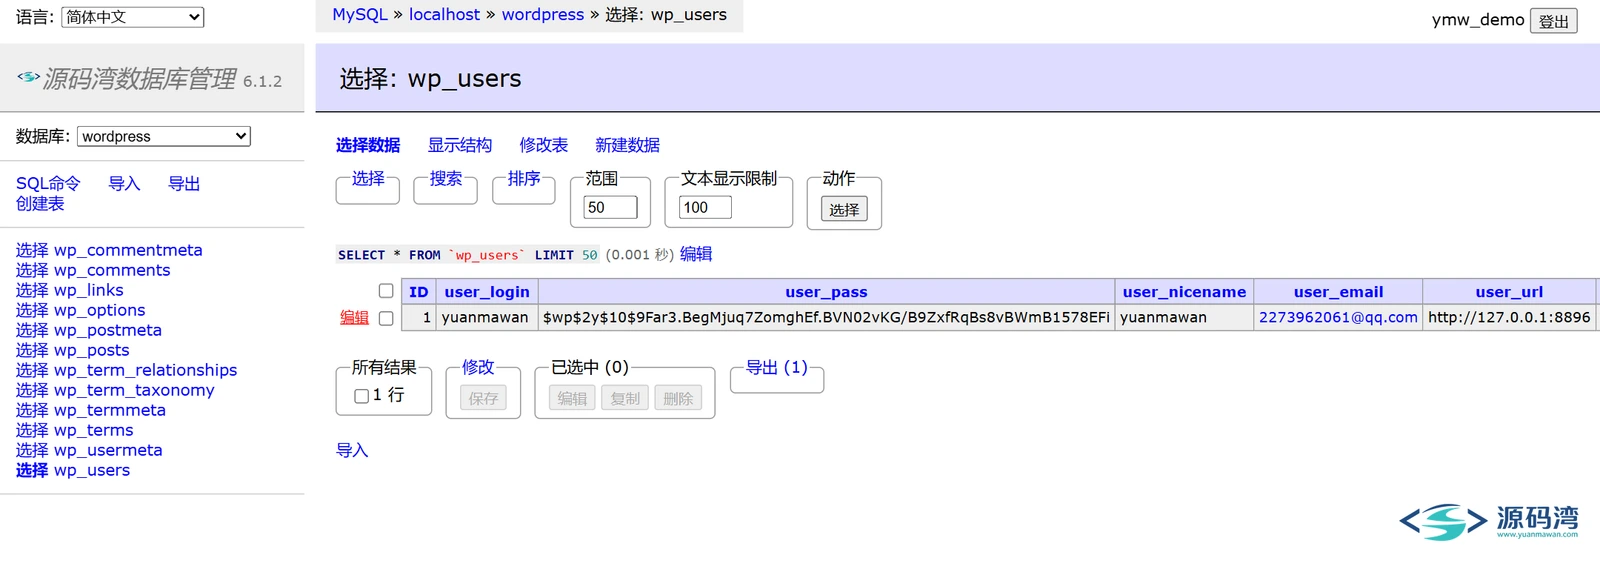Open wp_links table in sidebar

[x=89, y=290]
